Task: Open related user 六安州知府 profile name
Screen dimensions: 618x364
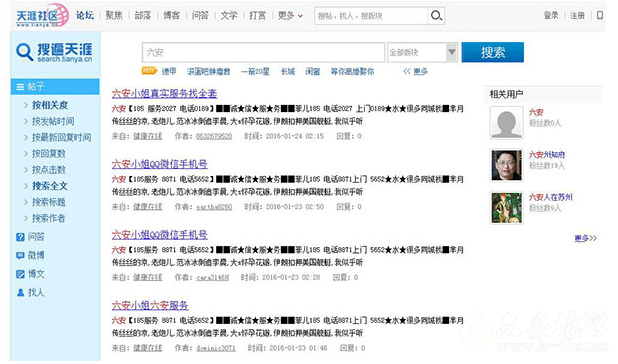Action: pos(547,155)
